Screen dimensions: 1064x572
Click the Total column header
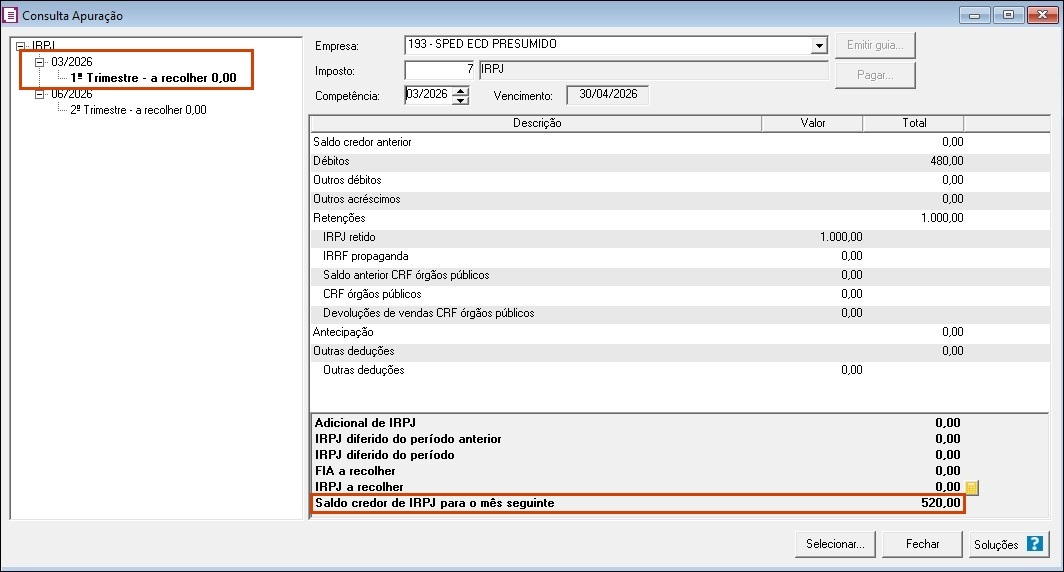(x=913, y=123)
